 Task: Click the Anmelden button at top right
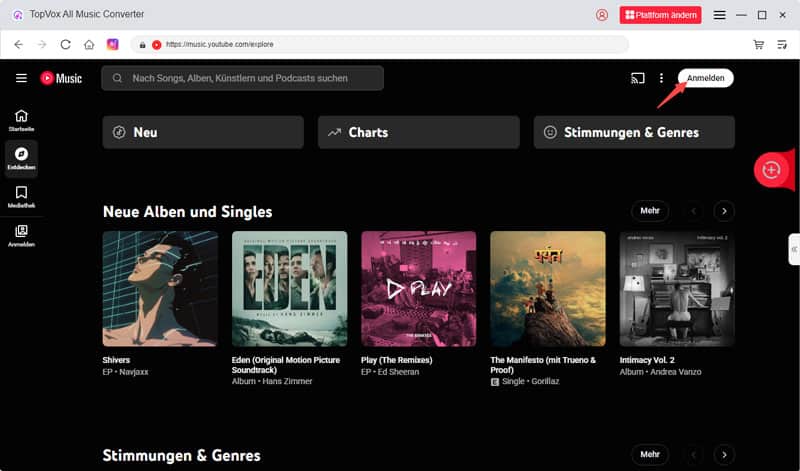tap(706, 78)
